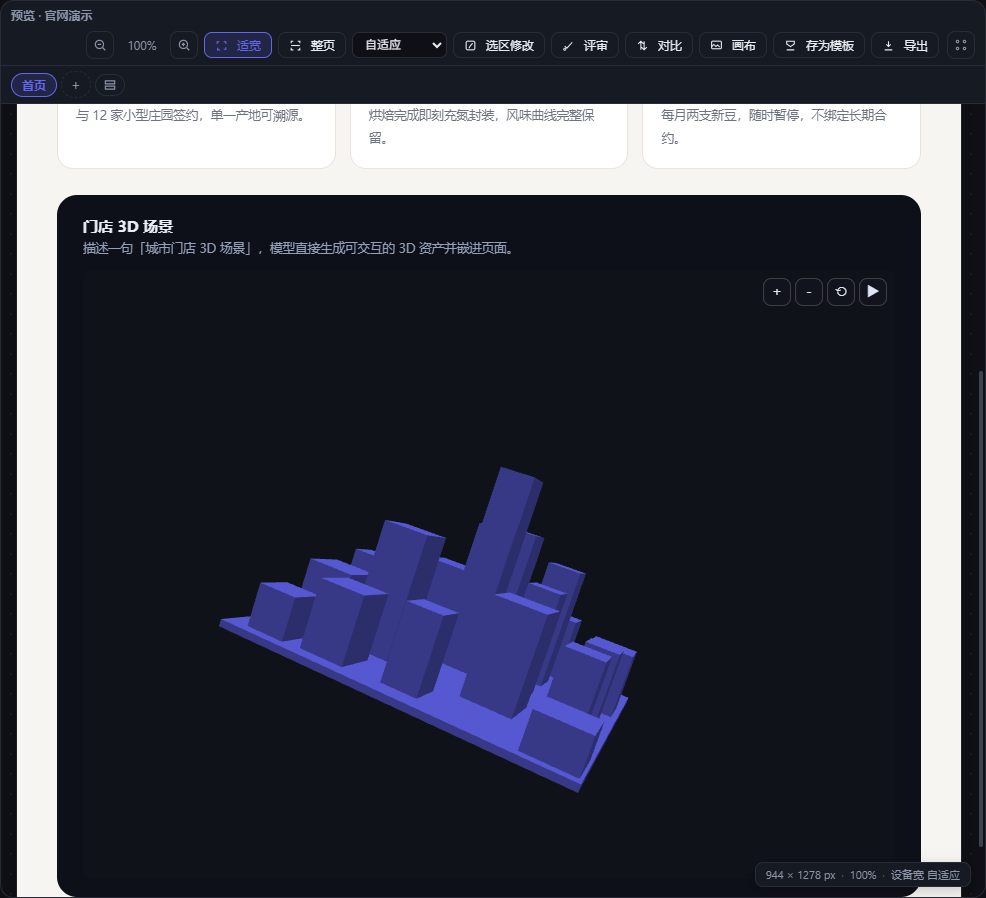
Task: Open the page list layout icon
Action: click(110, 85)
